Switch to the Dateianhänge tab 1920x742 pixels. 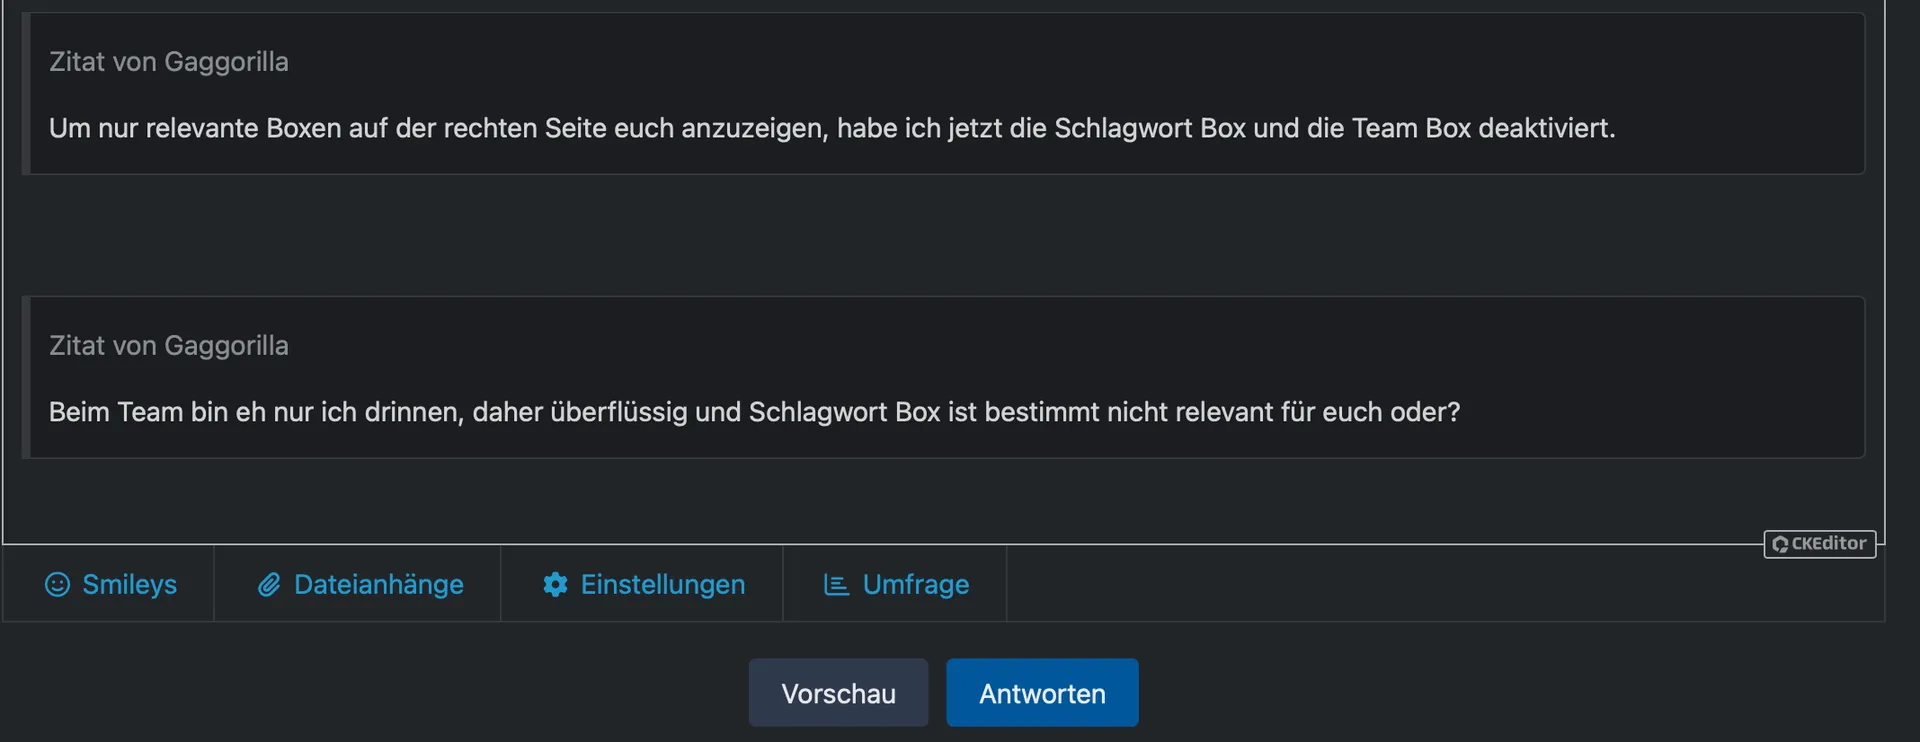tap(378, 584)
